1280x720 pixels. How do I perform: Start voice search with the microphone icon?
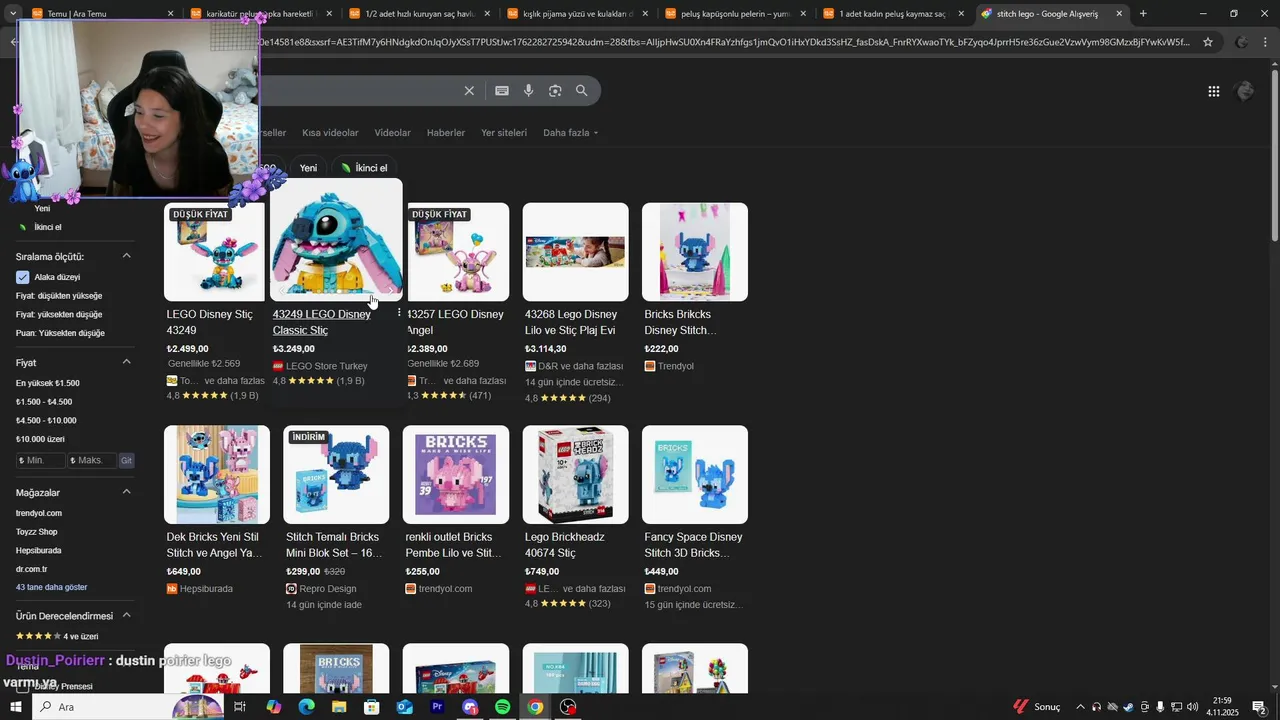(529, 91)
